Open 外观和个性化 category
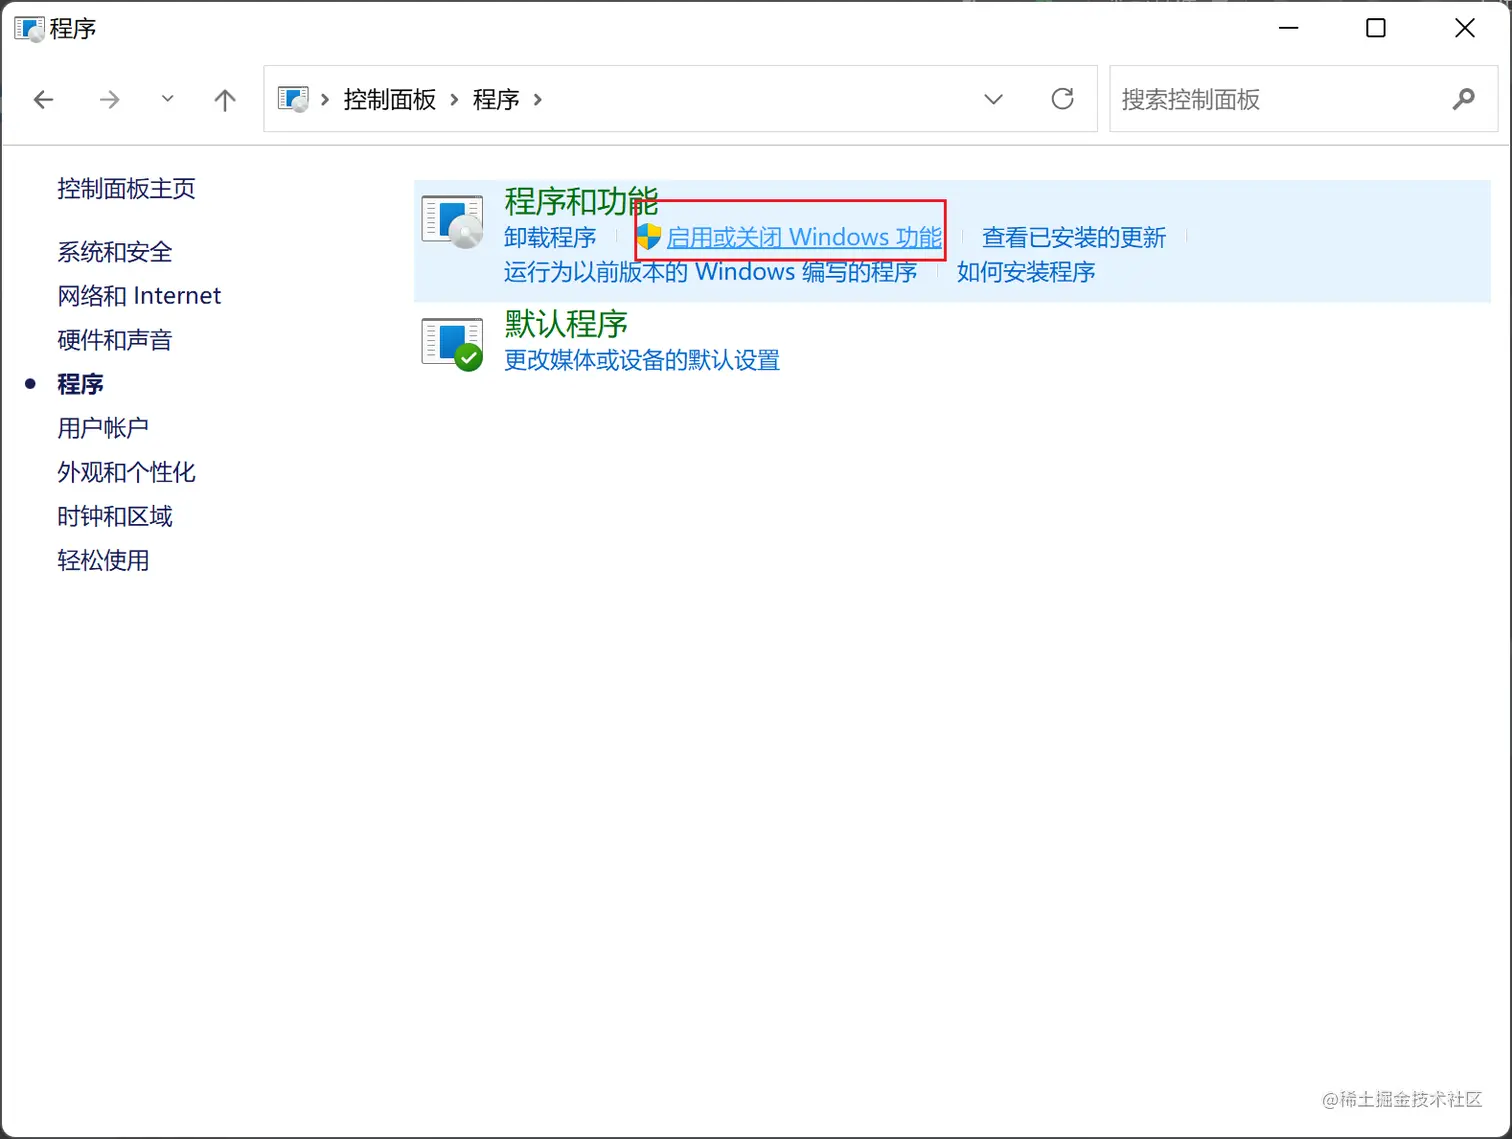The height and width of the screenshot is (1139, 1512). [x=126, y=472]
